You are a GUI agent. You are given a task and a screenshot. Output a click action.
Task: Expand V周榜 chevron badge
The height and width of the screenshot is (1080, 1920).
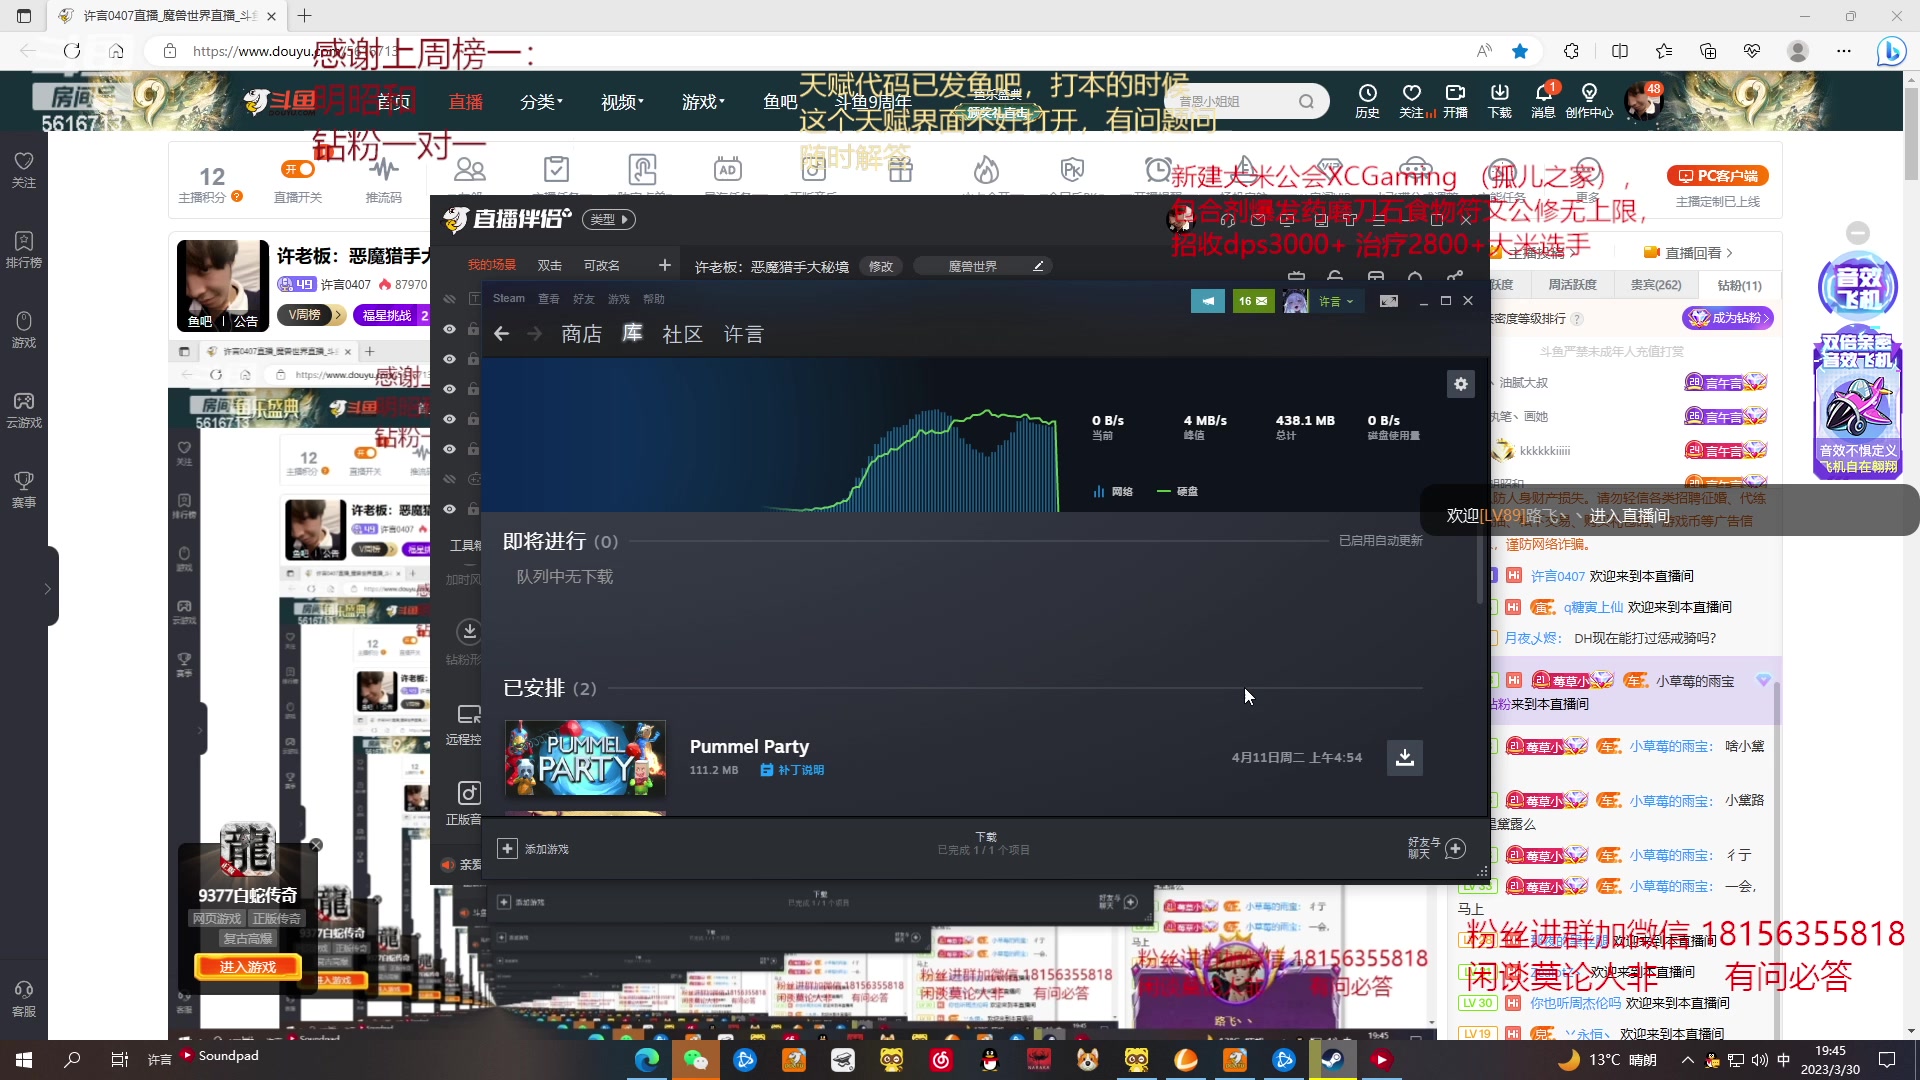click(x=311, y=315)
